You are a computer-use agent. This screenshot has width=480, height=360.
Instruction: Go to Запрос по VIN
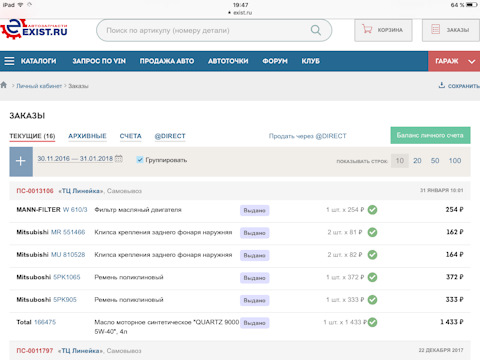(99, 61)
